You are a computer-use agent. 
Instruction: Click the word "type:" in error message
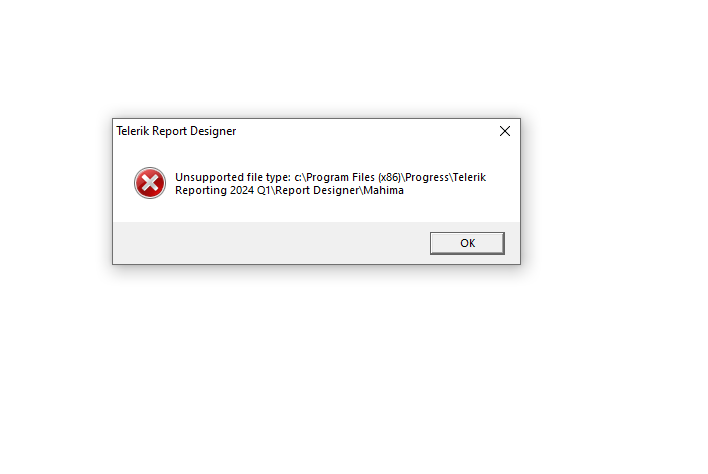278,177
